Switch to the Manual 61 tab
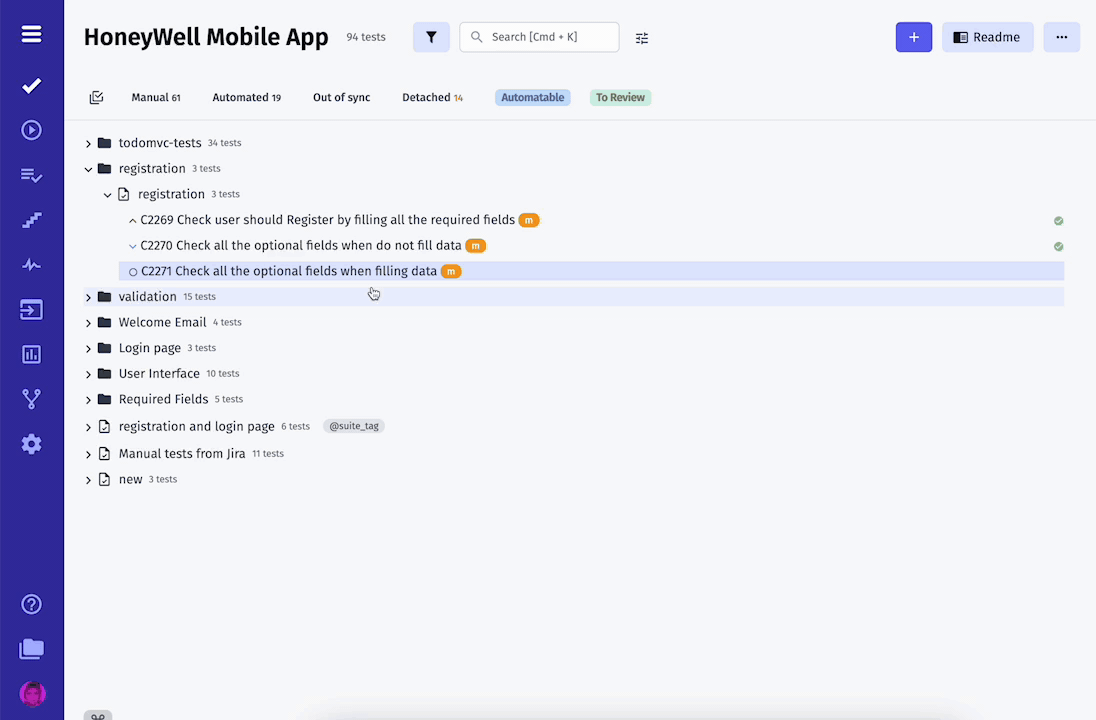 click(156, 98)
